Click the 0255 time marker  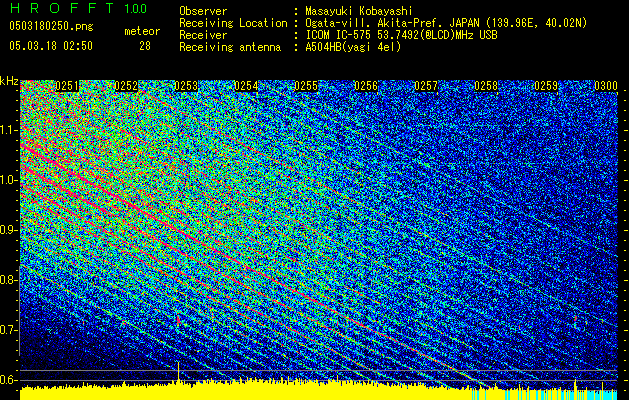click(306, 86)
